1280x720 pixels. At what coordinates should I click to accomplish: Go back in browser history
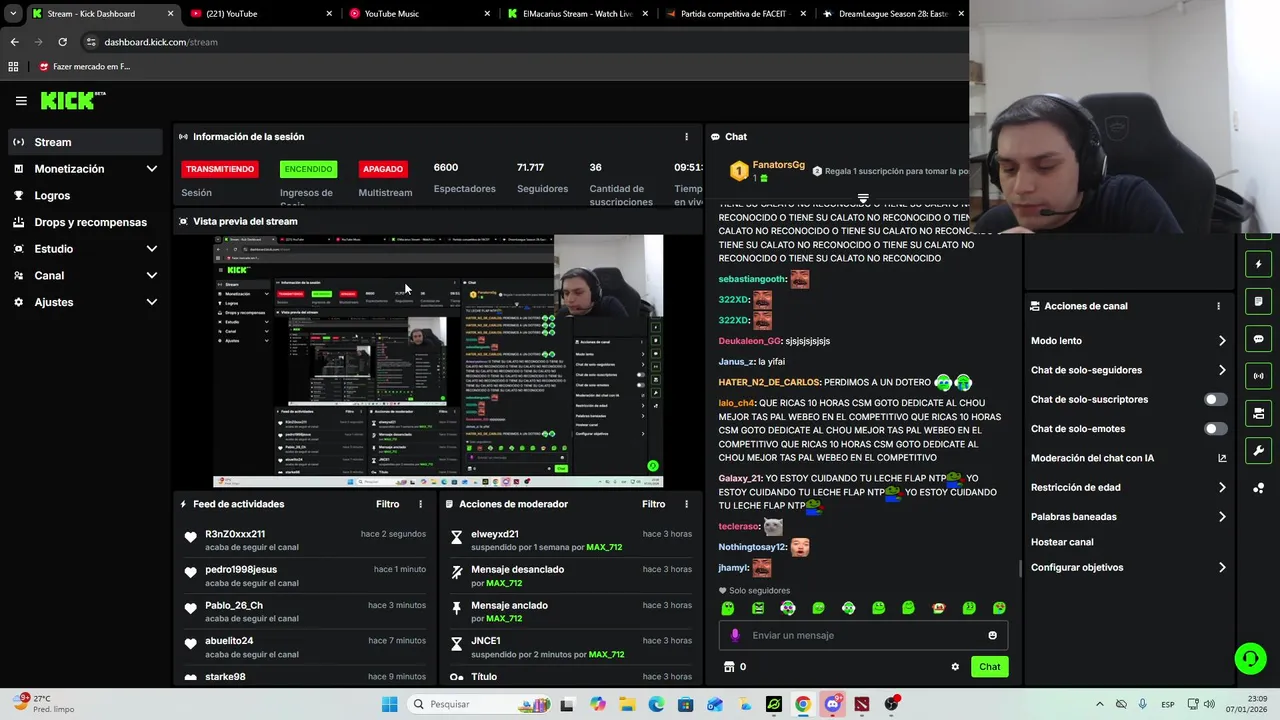[14, 42]
